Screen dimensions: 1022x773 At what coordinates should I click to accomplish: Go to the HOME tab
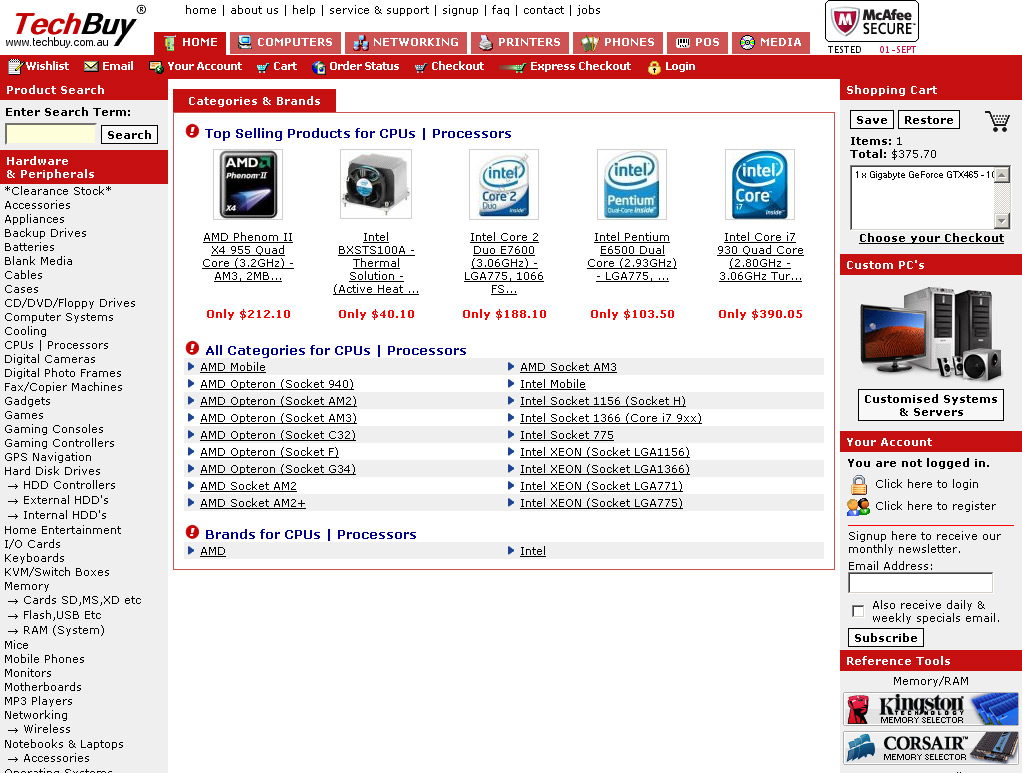(190, 43)
